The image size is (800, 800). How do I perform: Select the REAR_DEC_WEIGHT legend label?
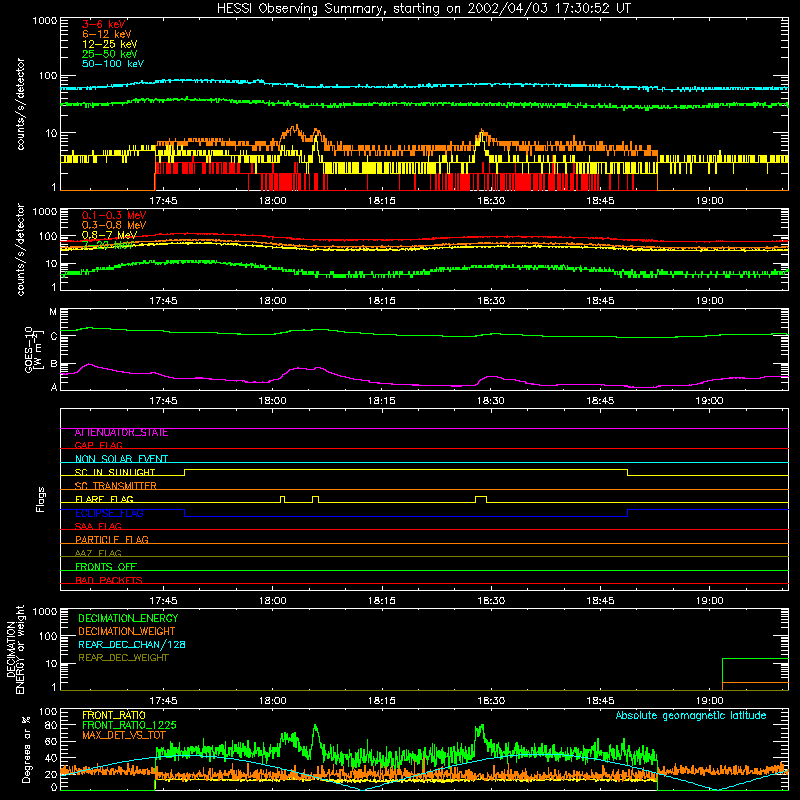123,658
